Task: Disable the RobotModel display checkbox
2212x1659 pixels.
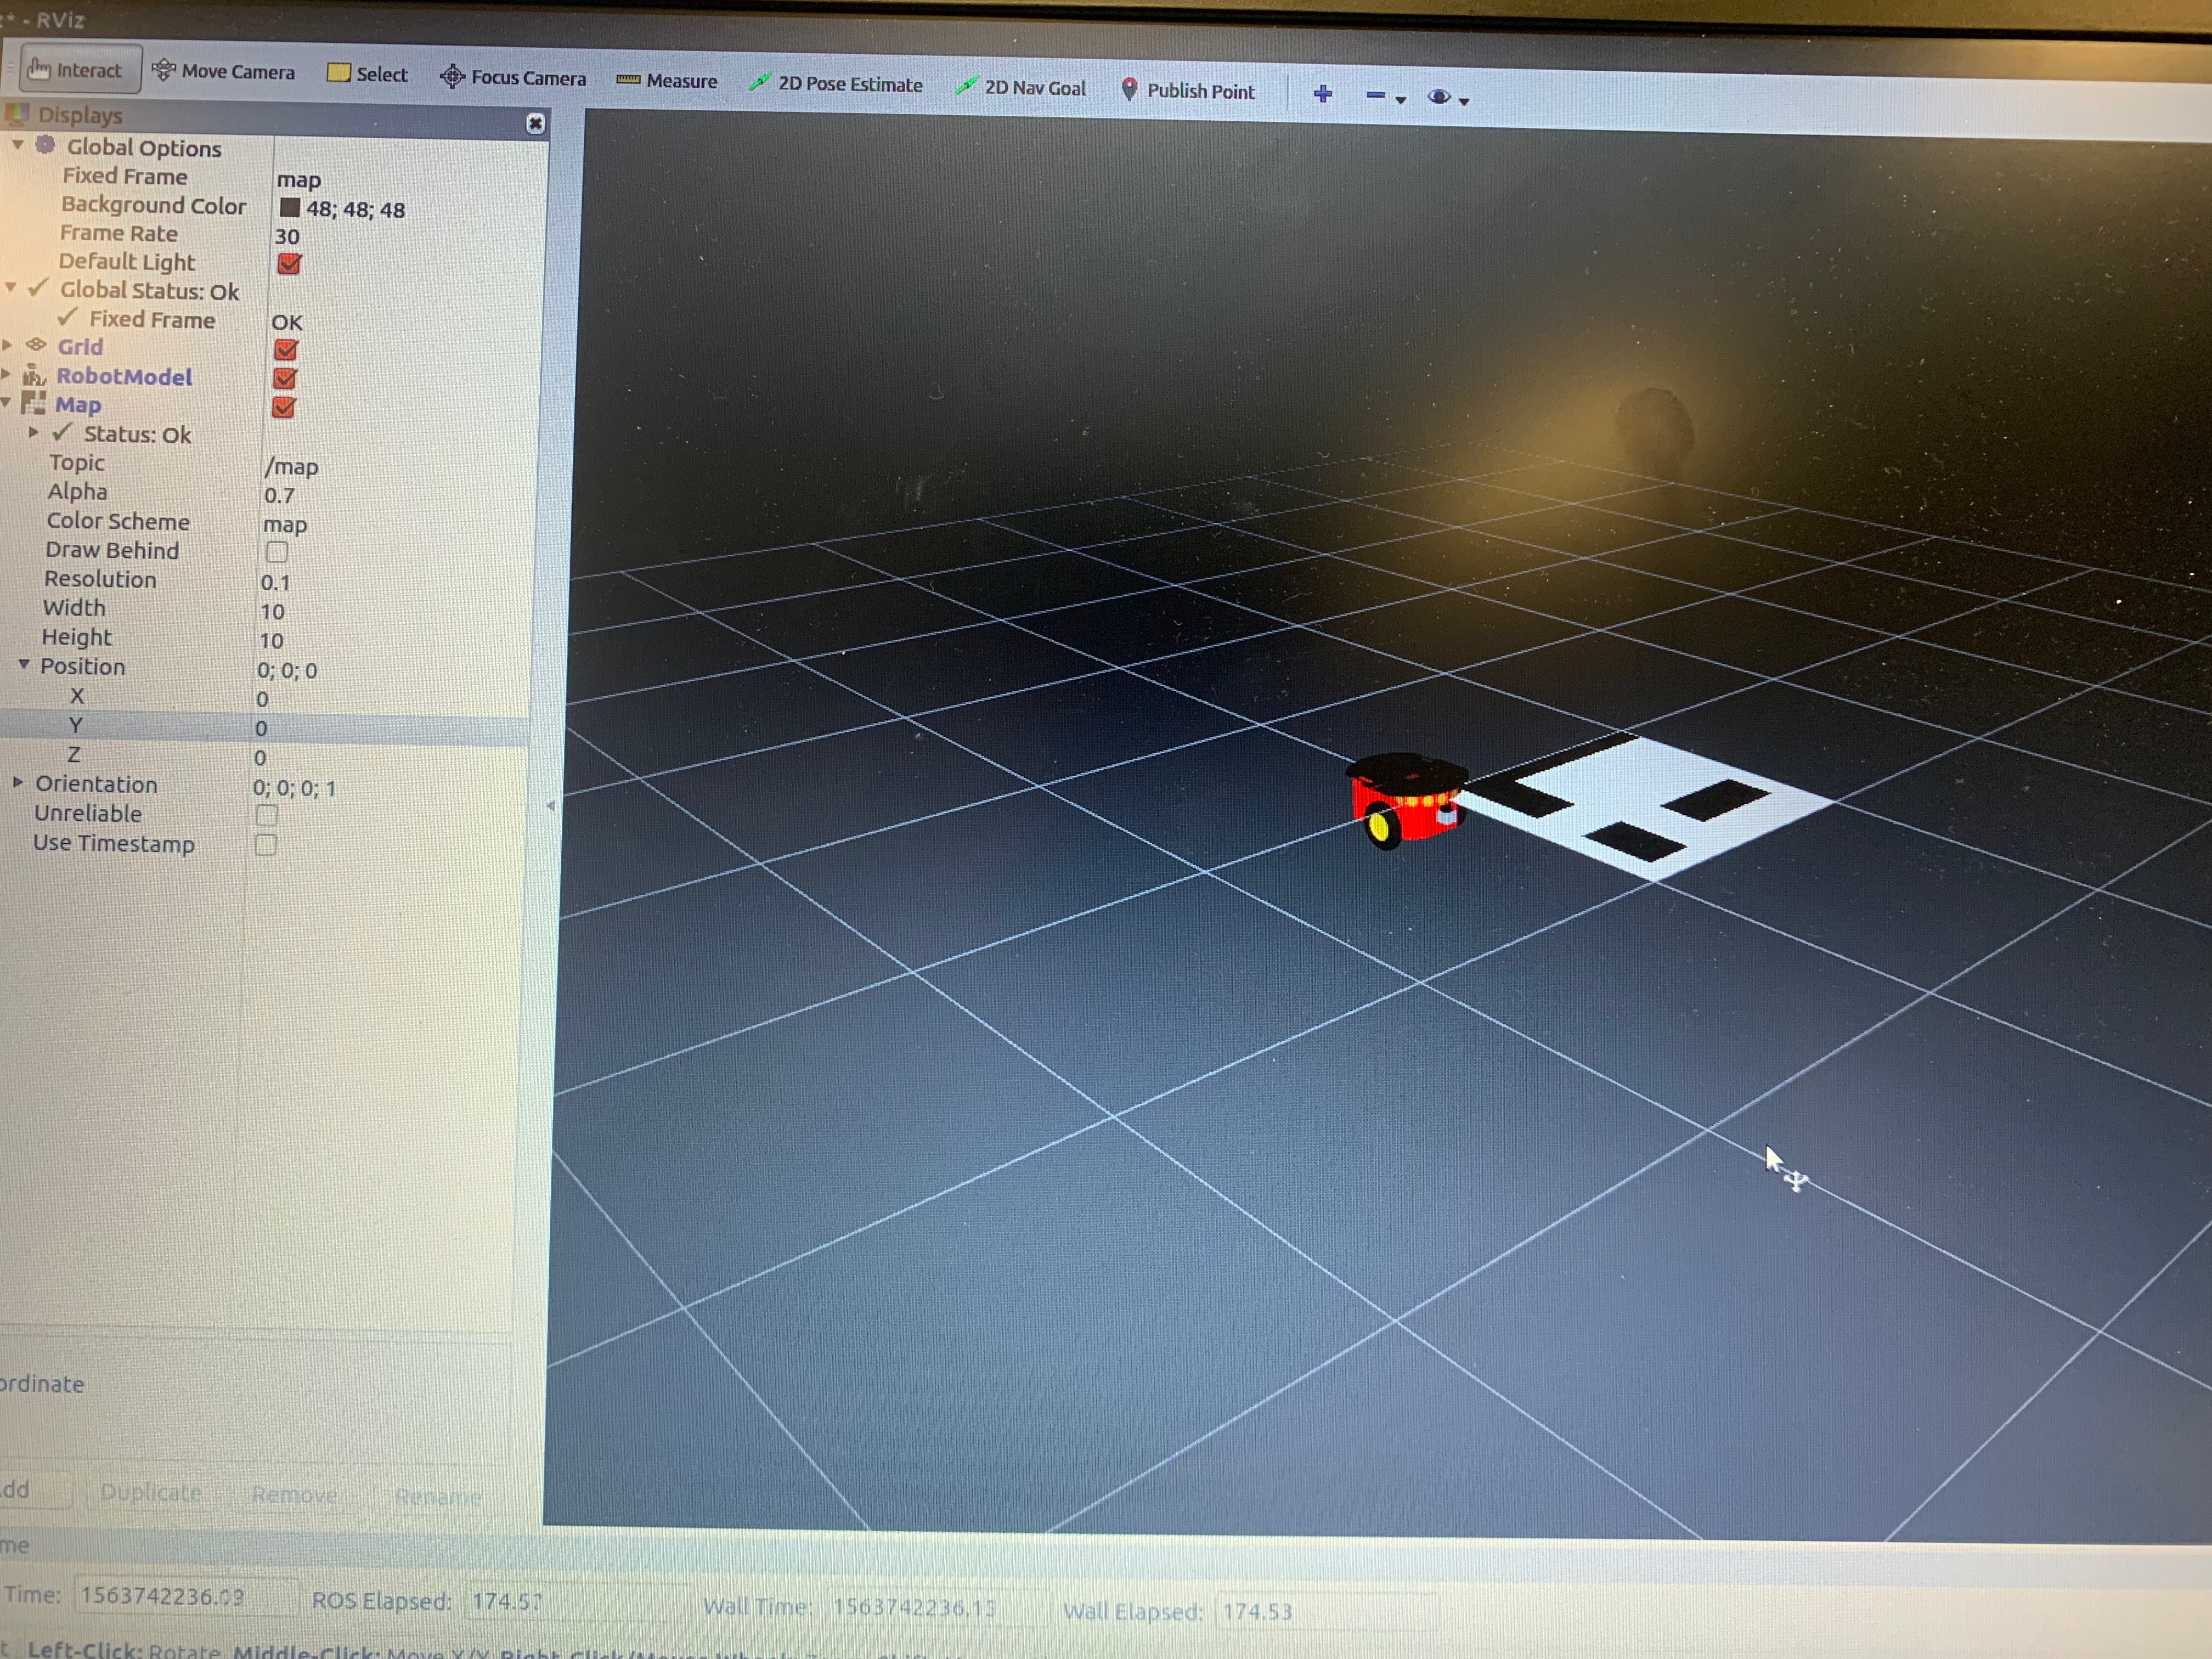Action: (284, 378)
